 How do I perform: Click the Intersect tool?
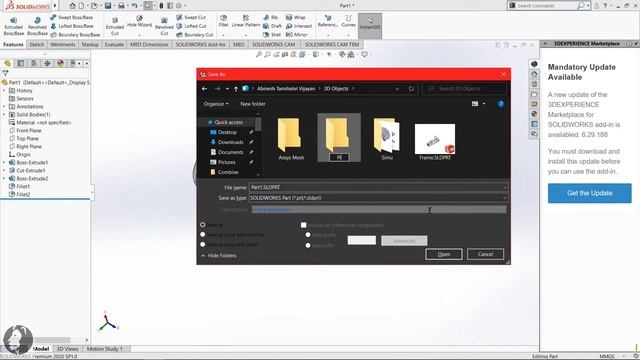coord(299,26)
